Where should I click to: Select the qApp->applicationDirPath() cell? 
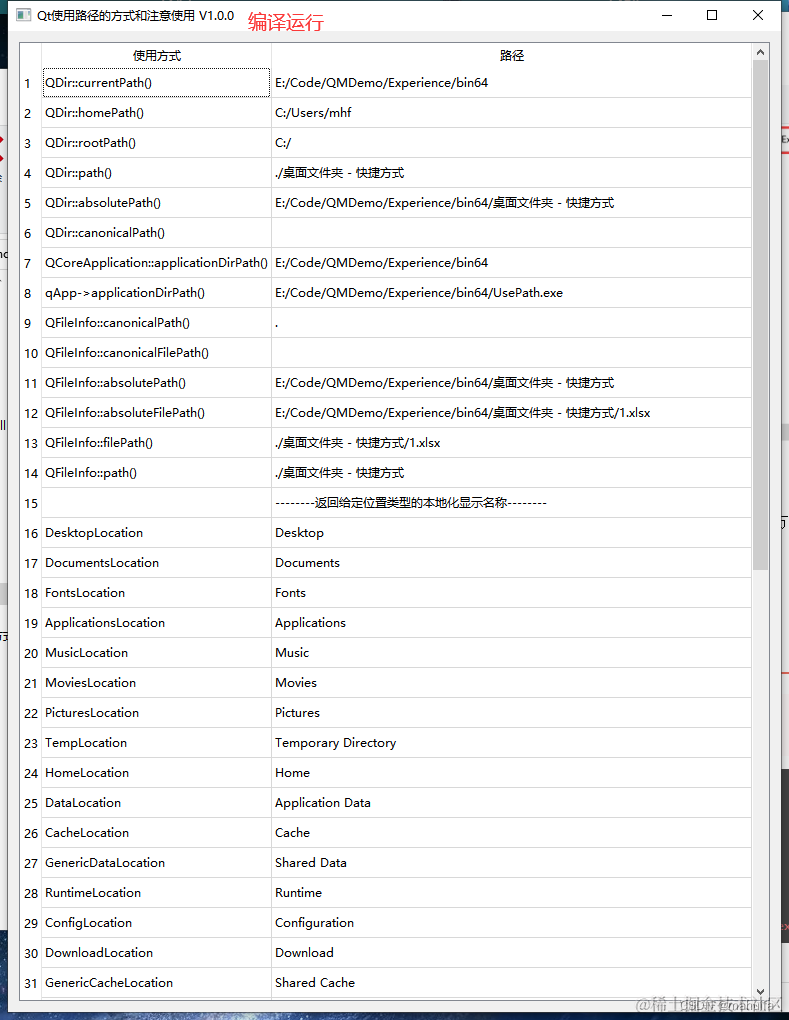click(x=157, y=293)
